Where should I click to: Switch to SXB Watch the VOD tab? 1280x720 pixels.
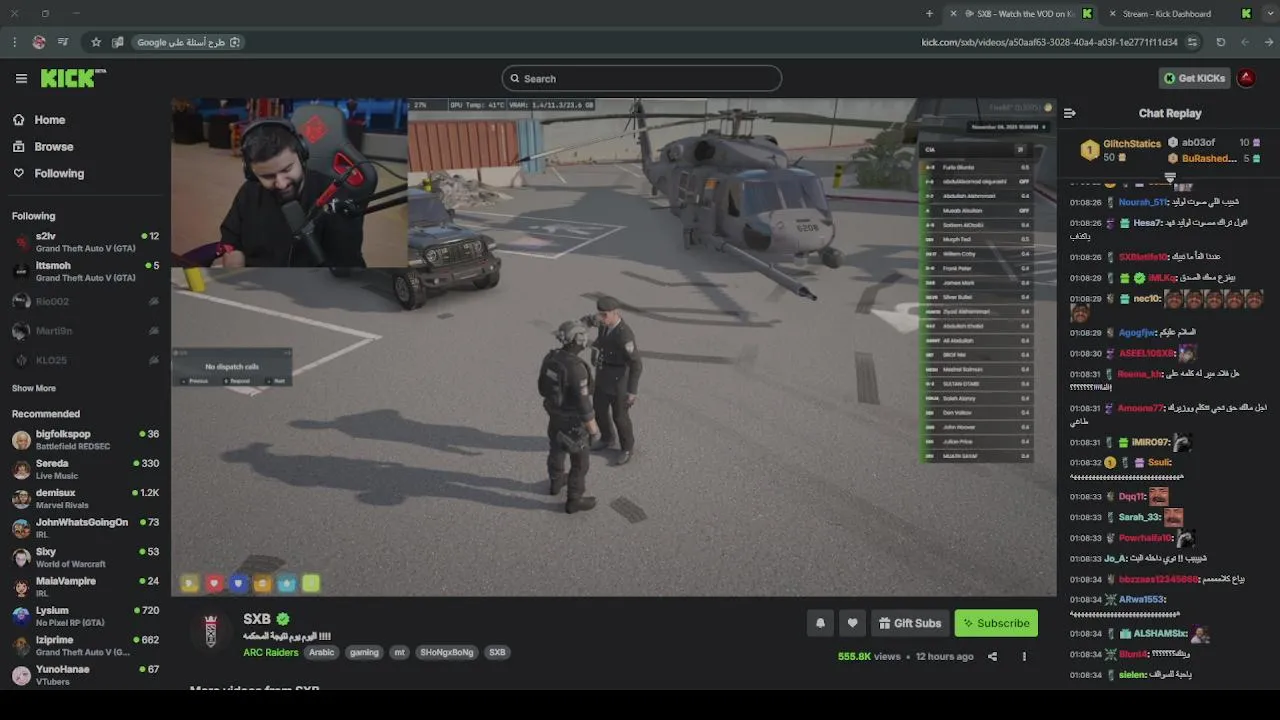point(1020,14)
